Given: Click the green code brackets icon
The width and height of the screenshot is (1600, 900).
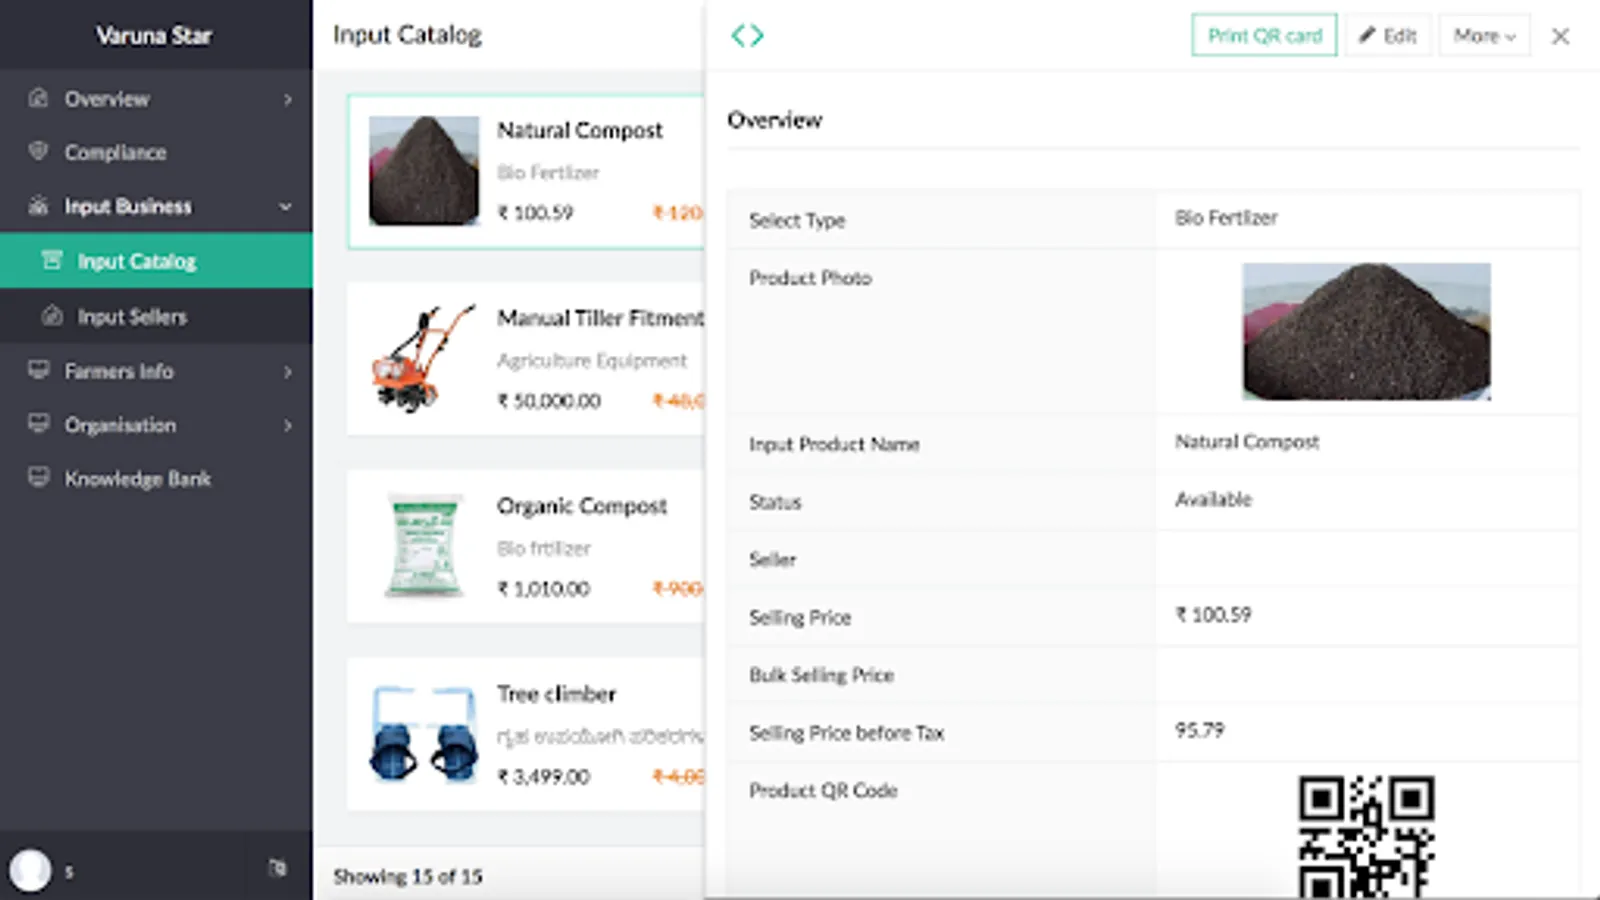Looking at the screenshot, I should [x=747, y=36].
